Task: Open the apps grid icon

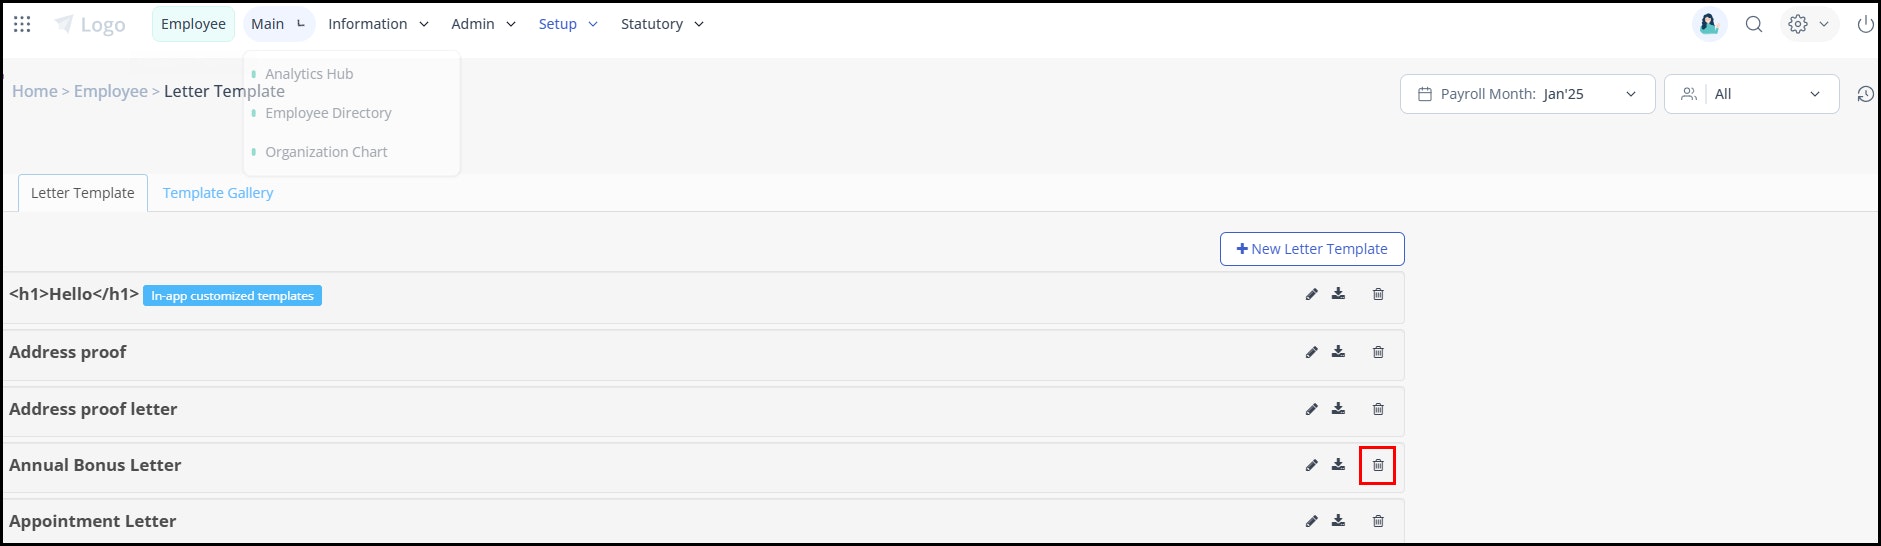Action: 22,24
